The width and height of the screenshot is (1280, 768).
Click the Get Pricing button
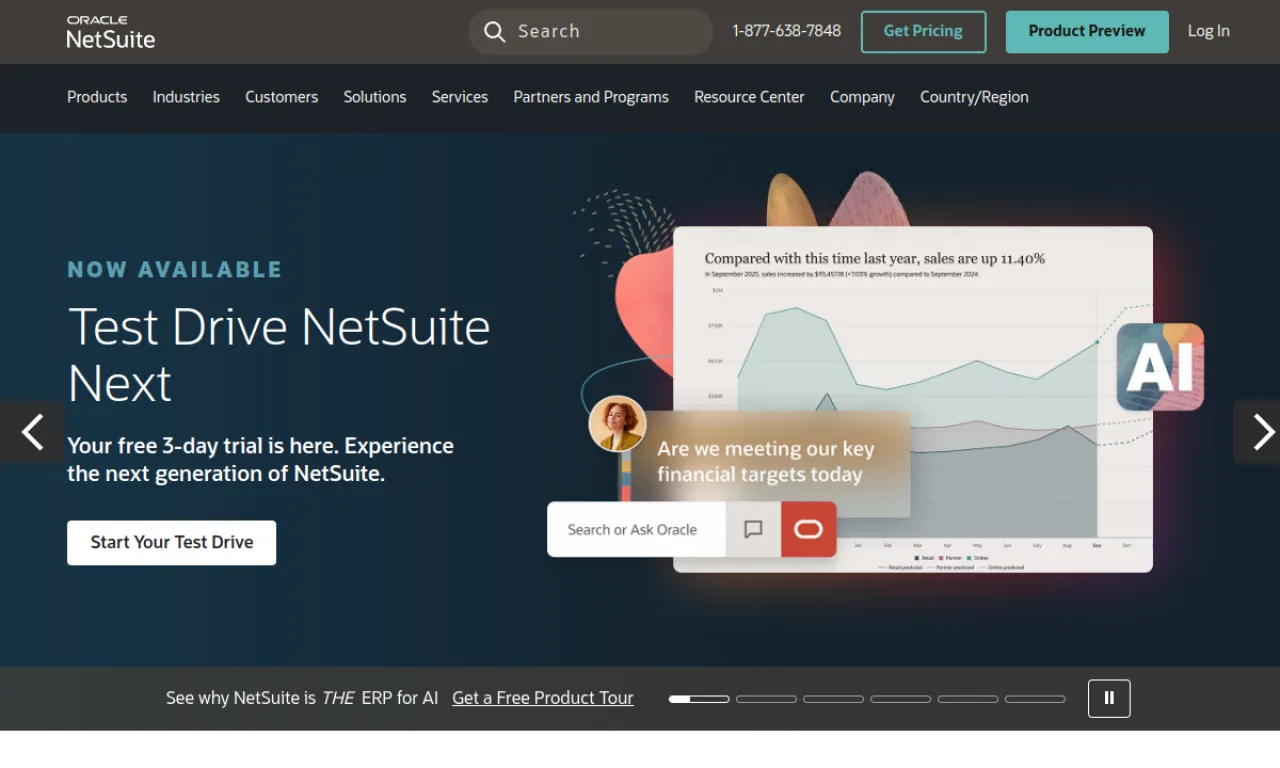tap(923, 32)
